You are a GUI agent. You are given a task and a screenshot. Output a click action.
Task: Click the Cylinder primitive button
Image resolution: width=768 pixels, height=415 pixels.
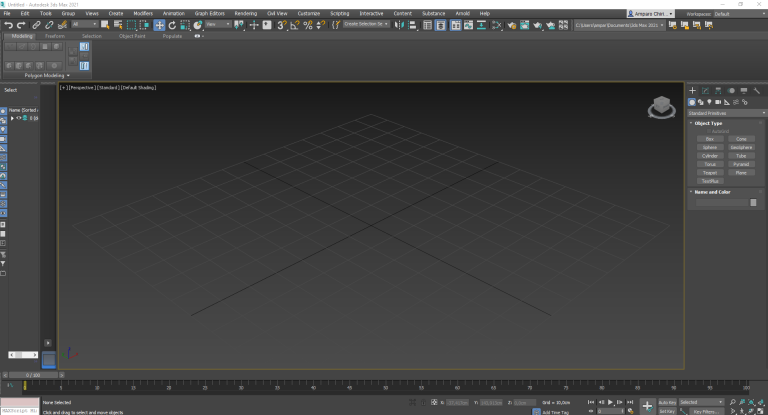(710, 156)
